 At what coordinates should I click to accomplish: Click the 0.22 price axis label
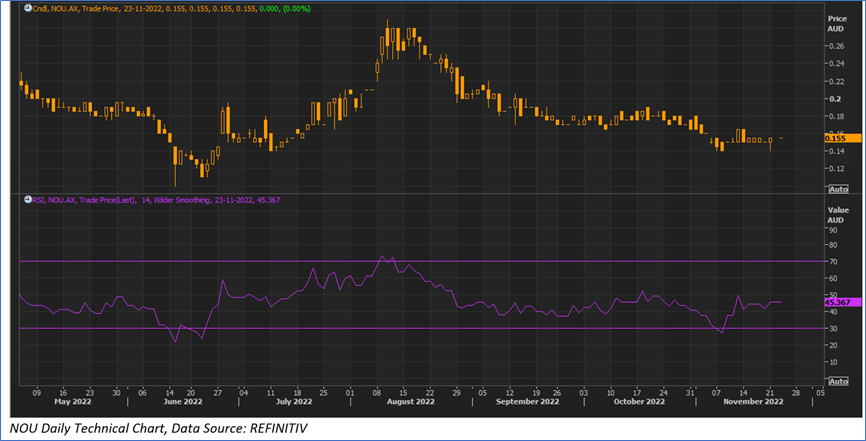tap(837, 82)
